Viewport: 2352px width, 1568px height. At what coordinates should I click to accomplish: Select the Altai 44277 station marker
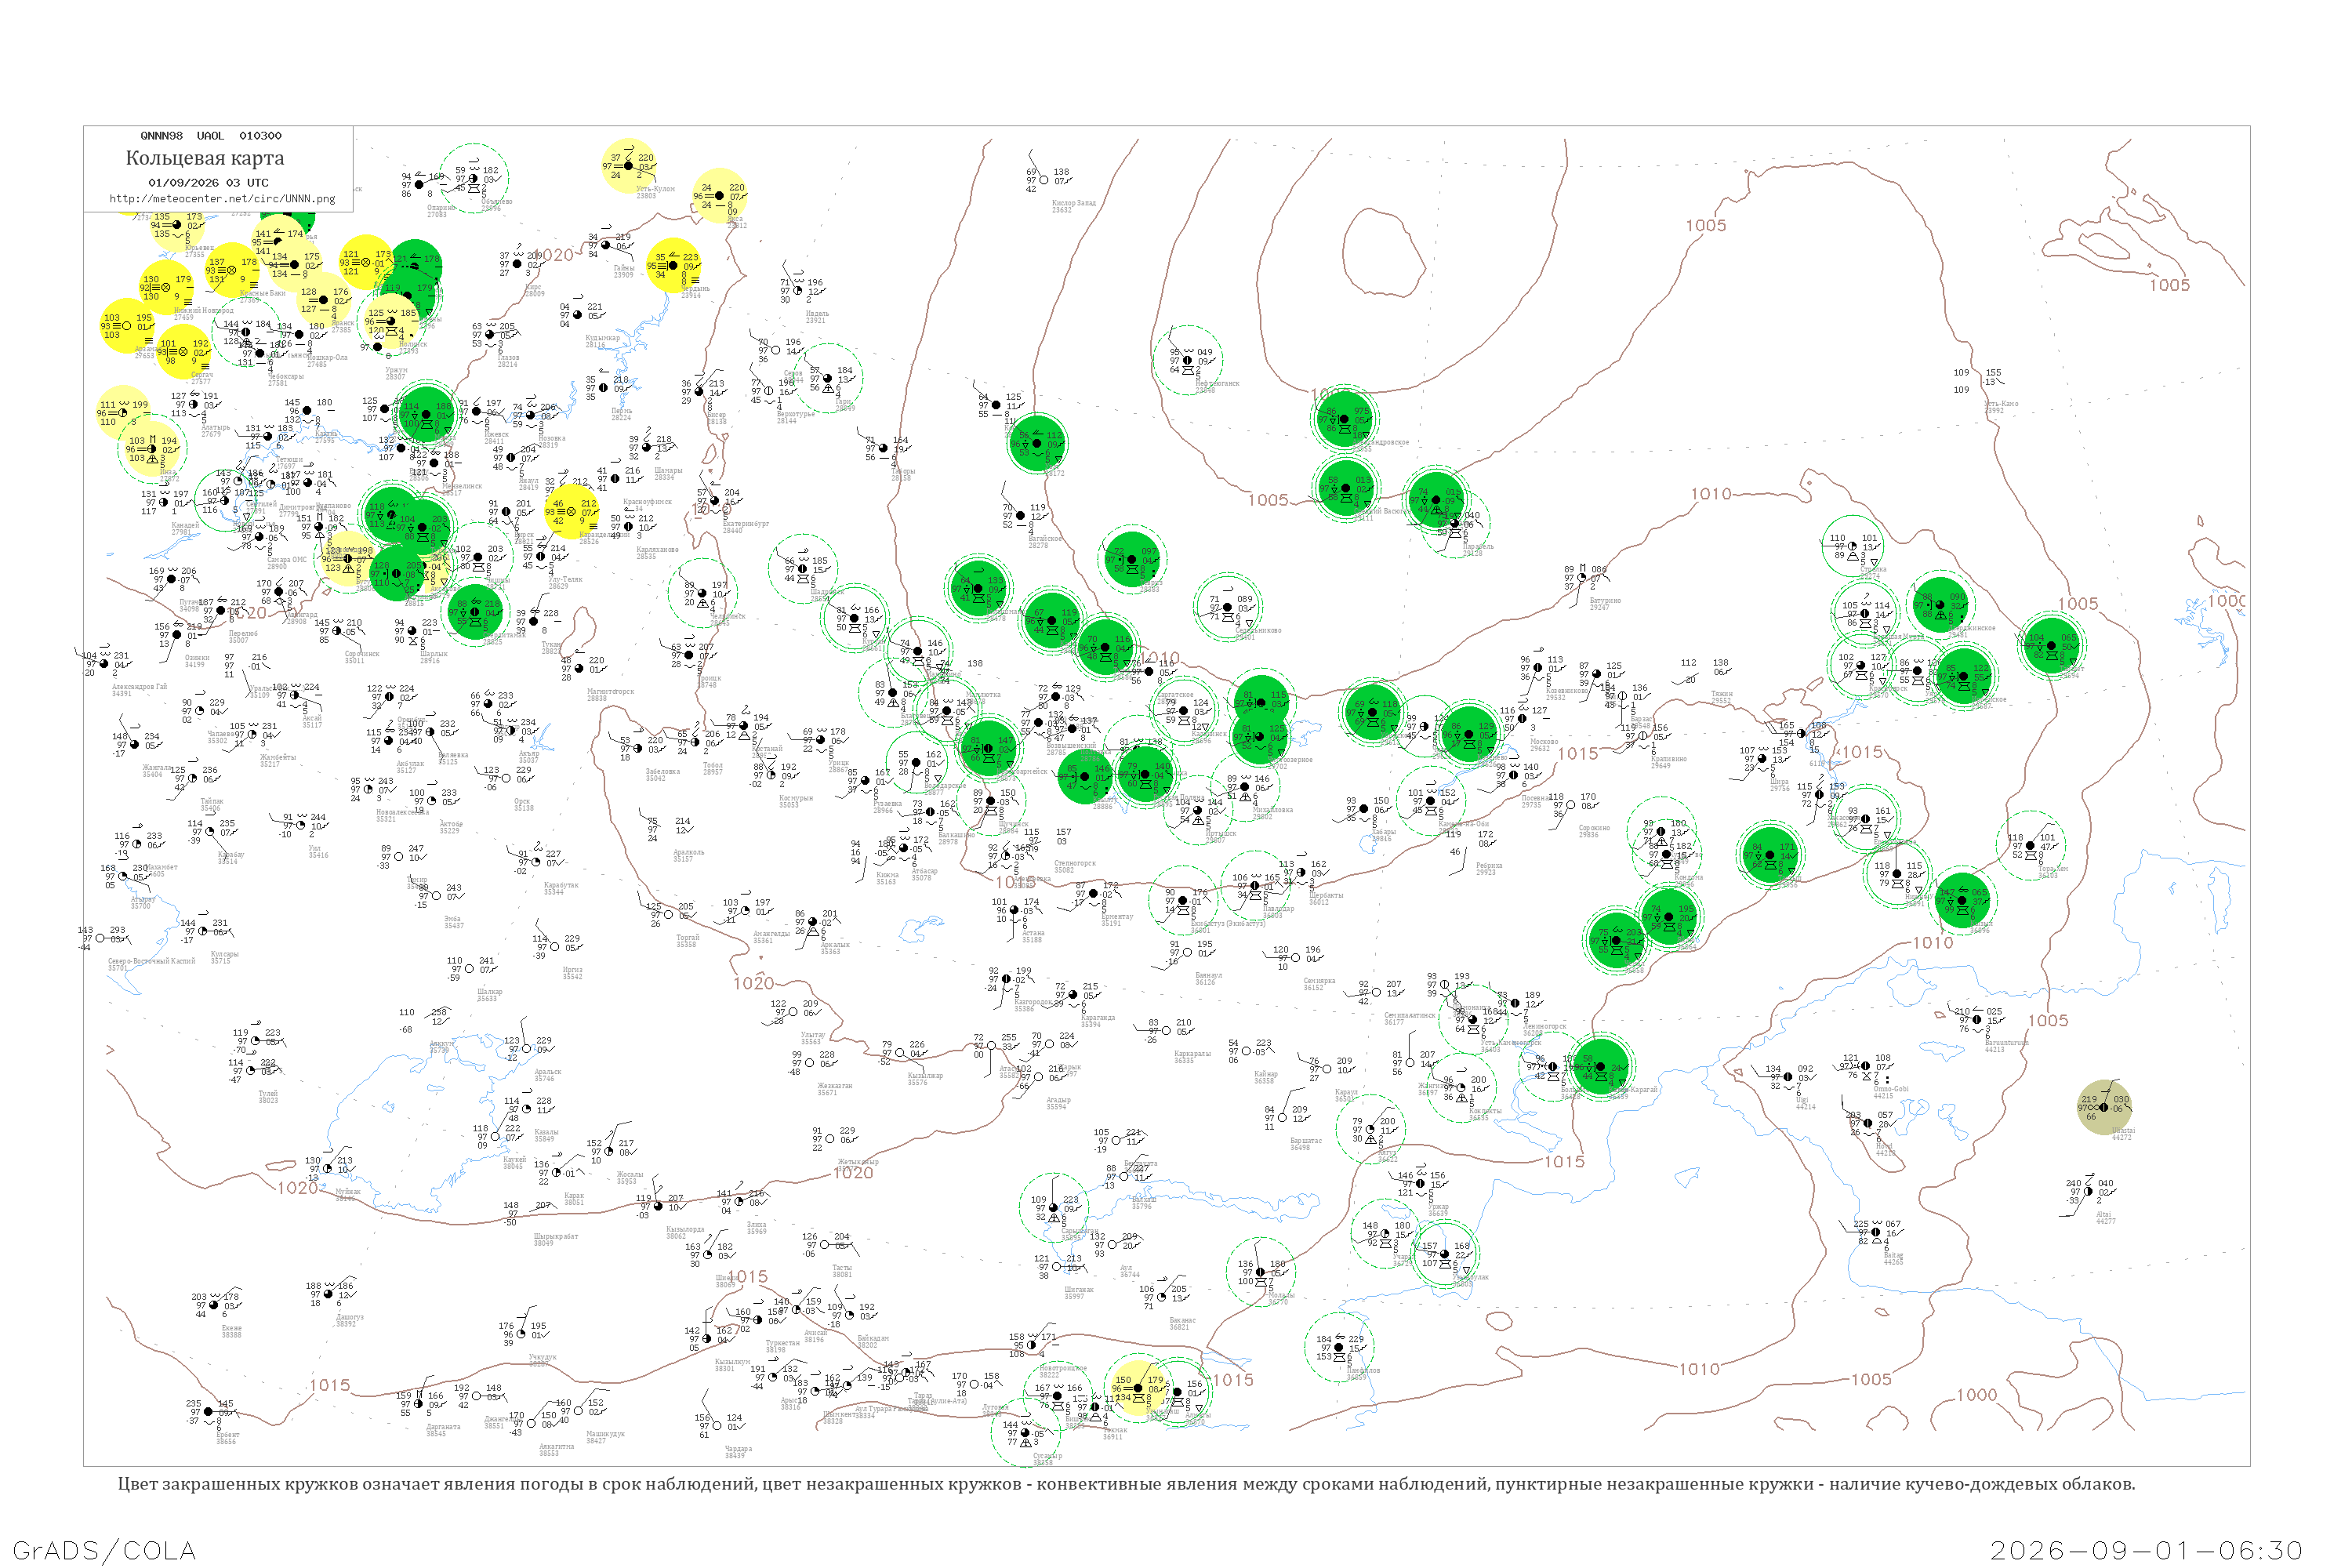pos(2088,1192)
